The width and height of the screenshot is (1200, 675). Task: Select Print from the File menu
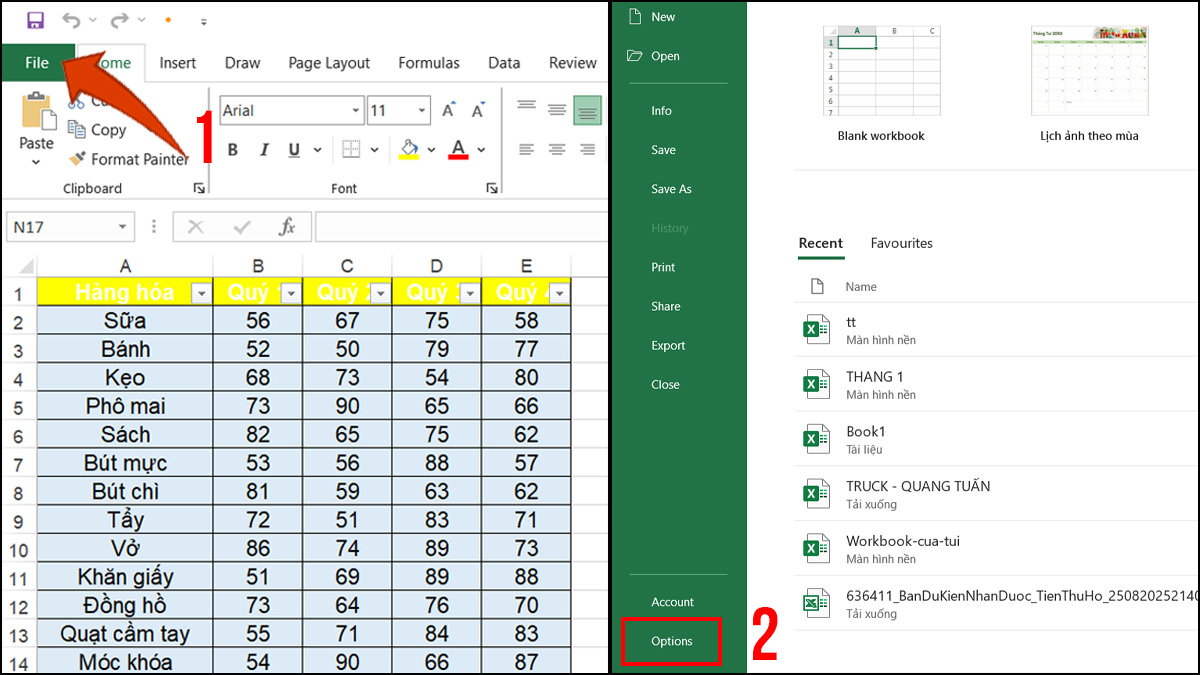tap(663, 267)
